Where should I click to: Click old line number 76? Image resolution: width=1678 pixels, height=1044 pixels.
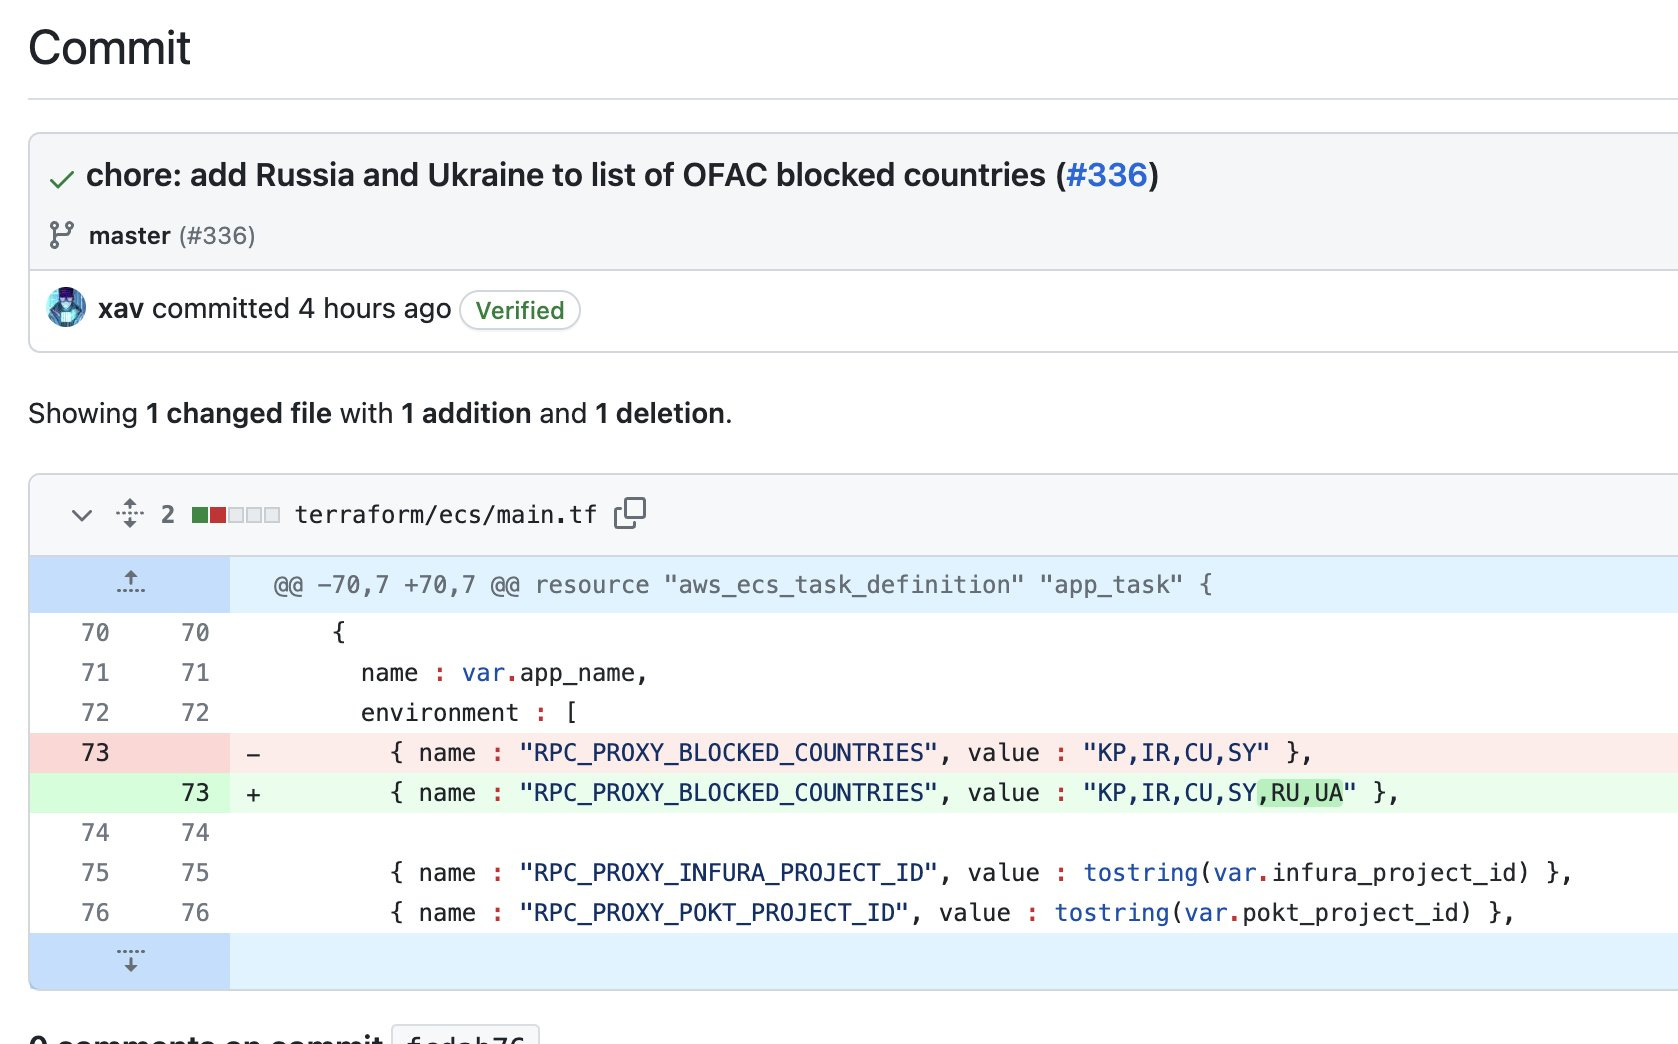pyautogui.click(x=95, y=913)
